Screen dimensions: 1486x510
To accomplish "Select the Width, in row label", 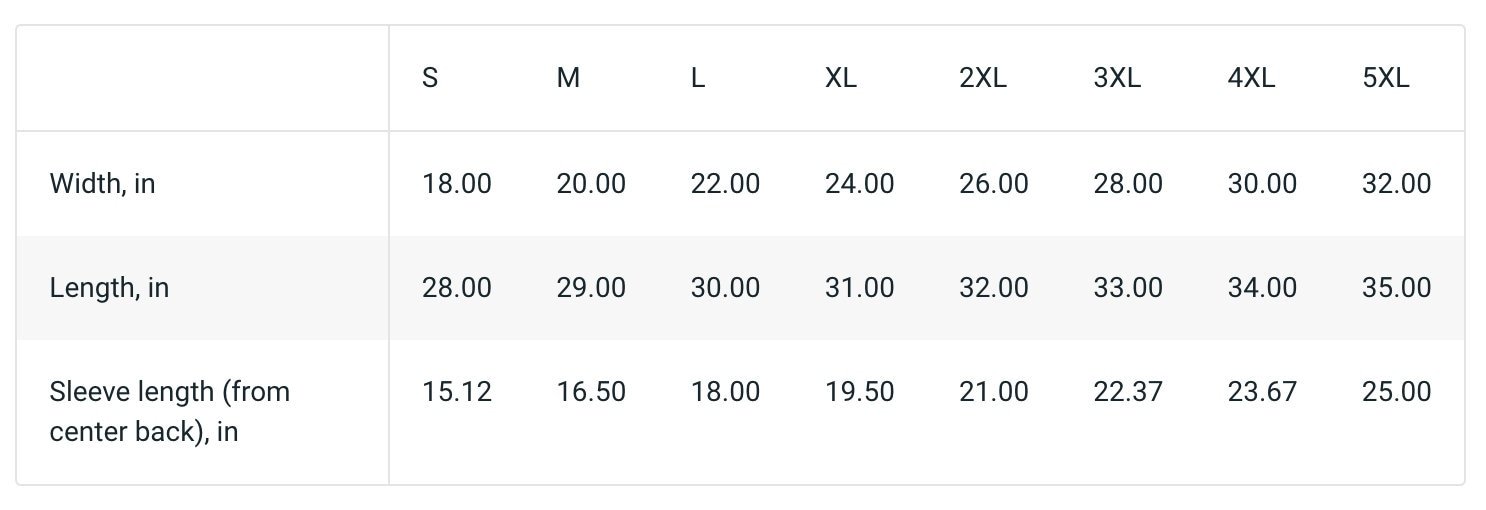I will (102, 184).
